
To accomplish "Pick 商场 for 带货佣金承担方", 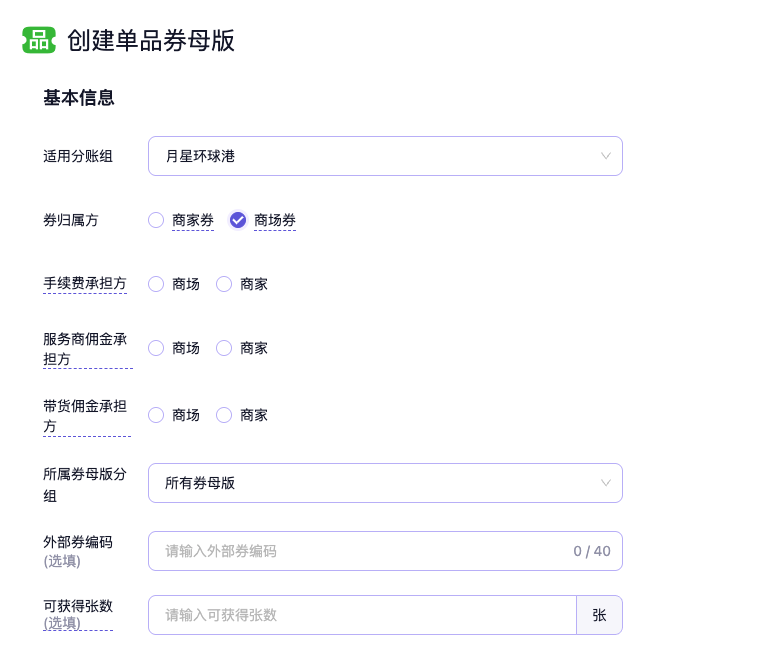I will tap(156, 415).
